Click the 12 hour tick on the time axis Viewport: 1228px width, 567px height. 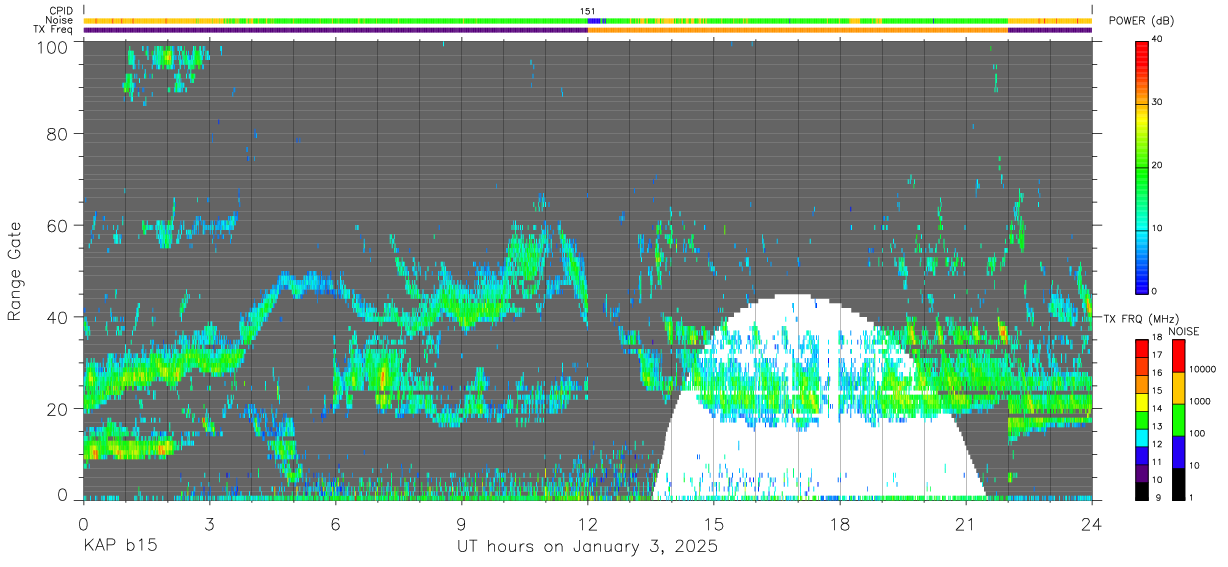click(588, 523)
